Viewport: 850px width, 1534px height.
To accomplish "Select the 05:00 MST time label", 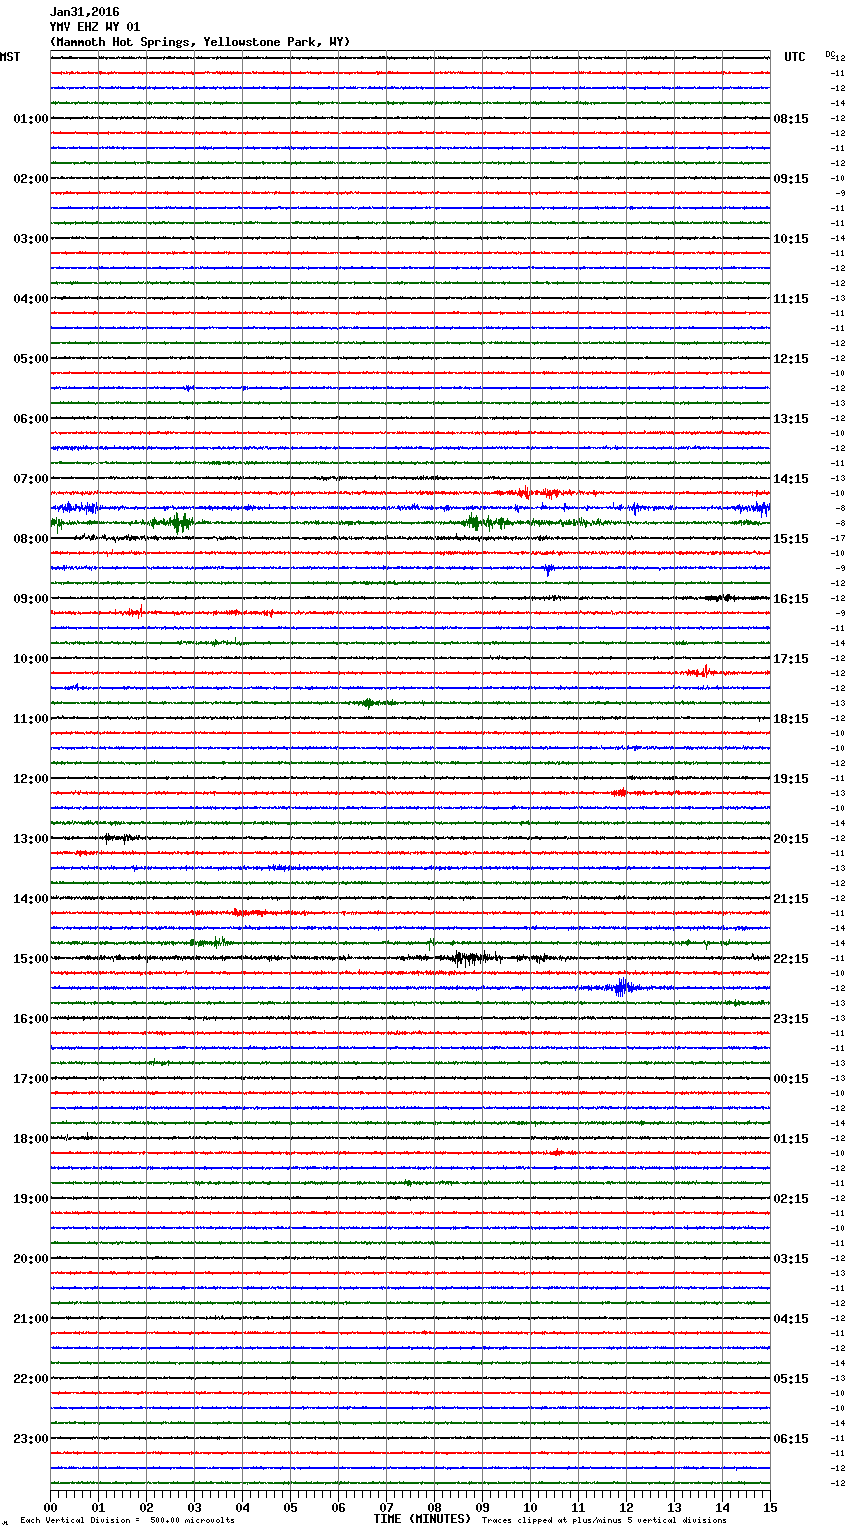I will [30, 359].
